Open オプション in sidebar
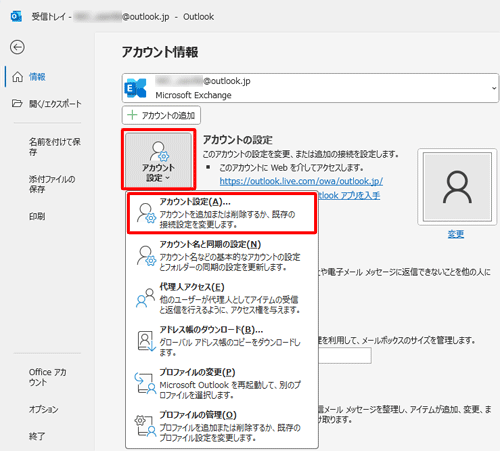Screen dimensions: 500x451 click(43, 409)
